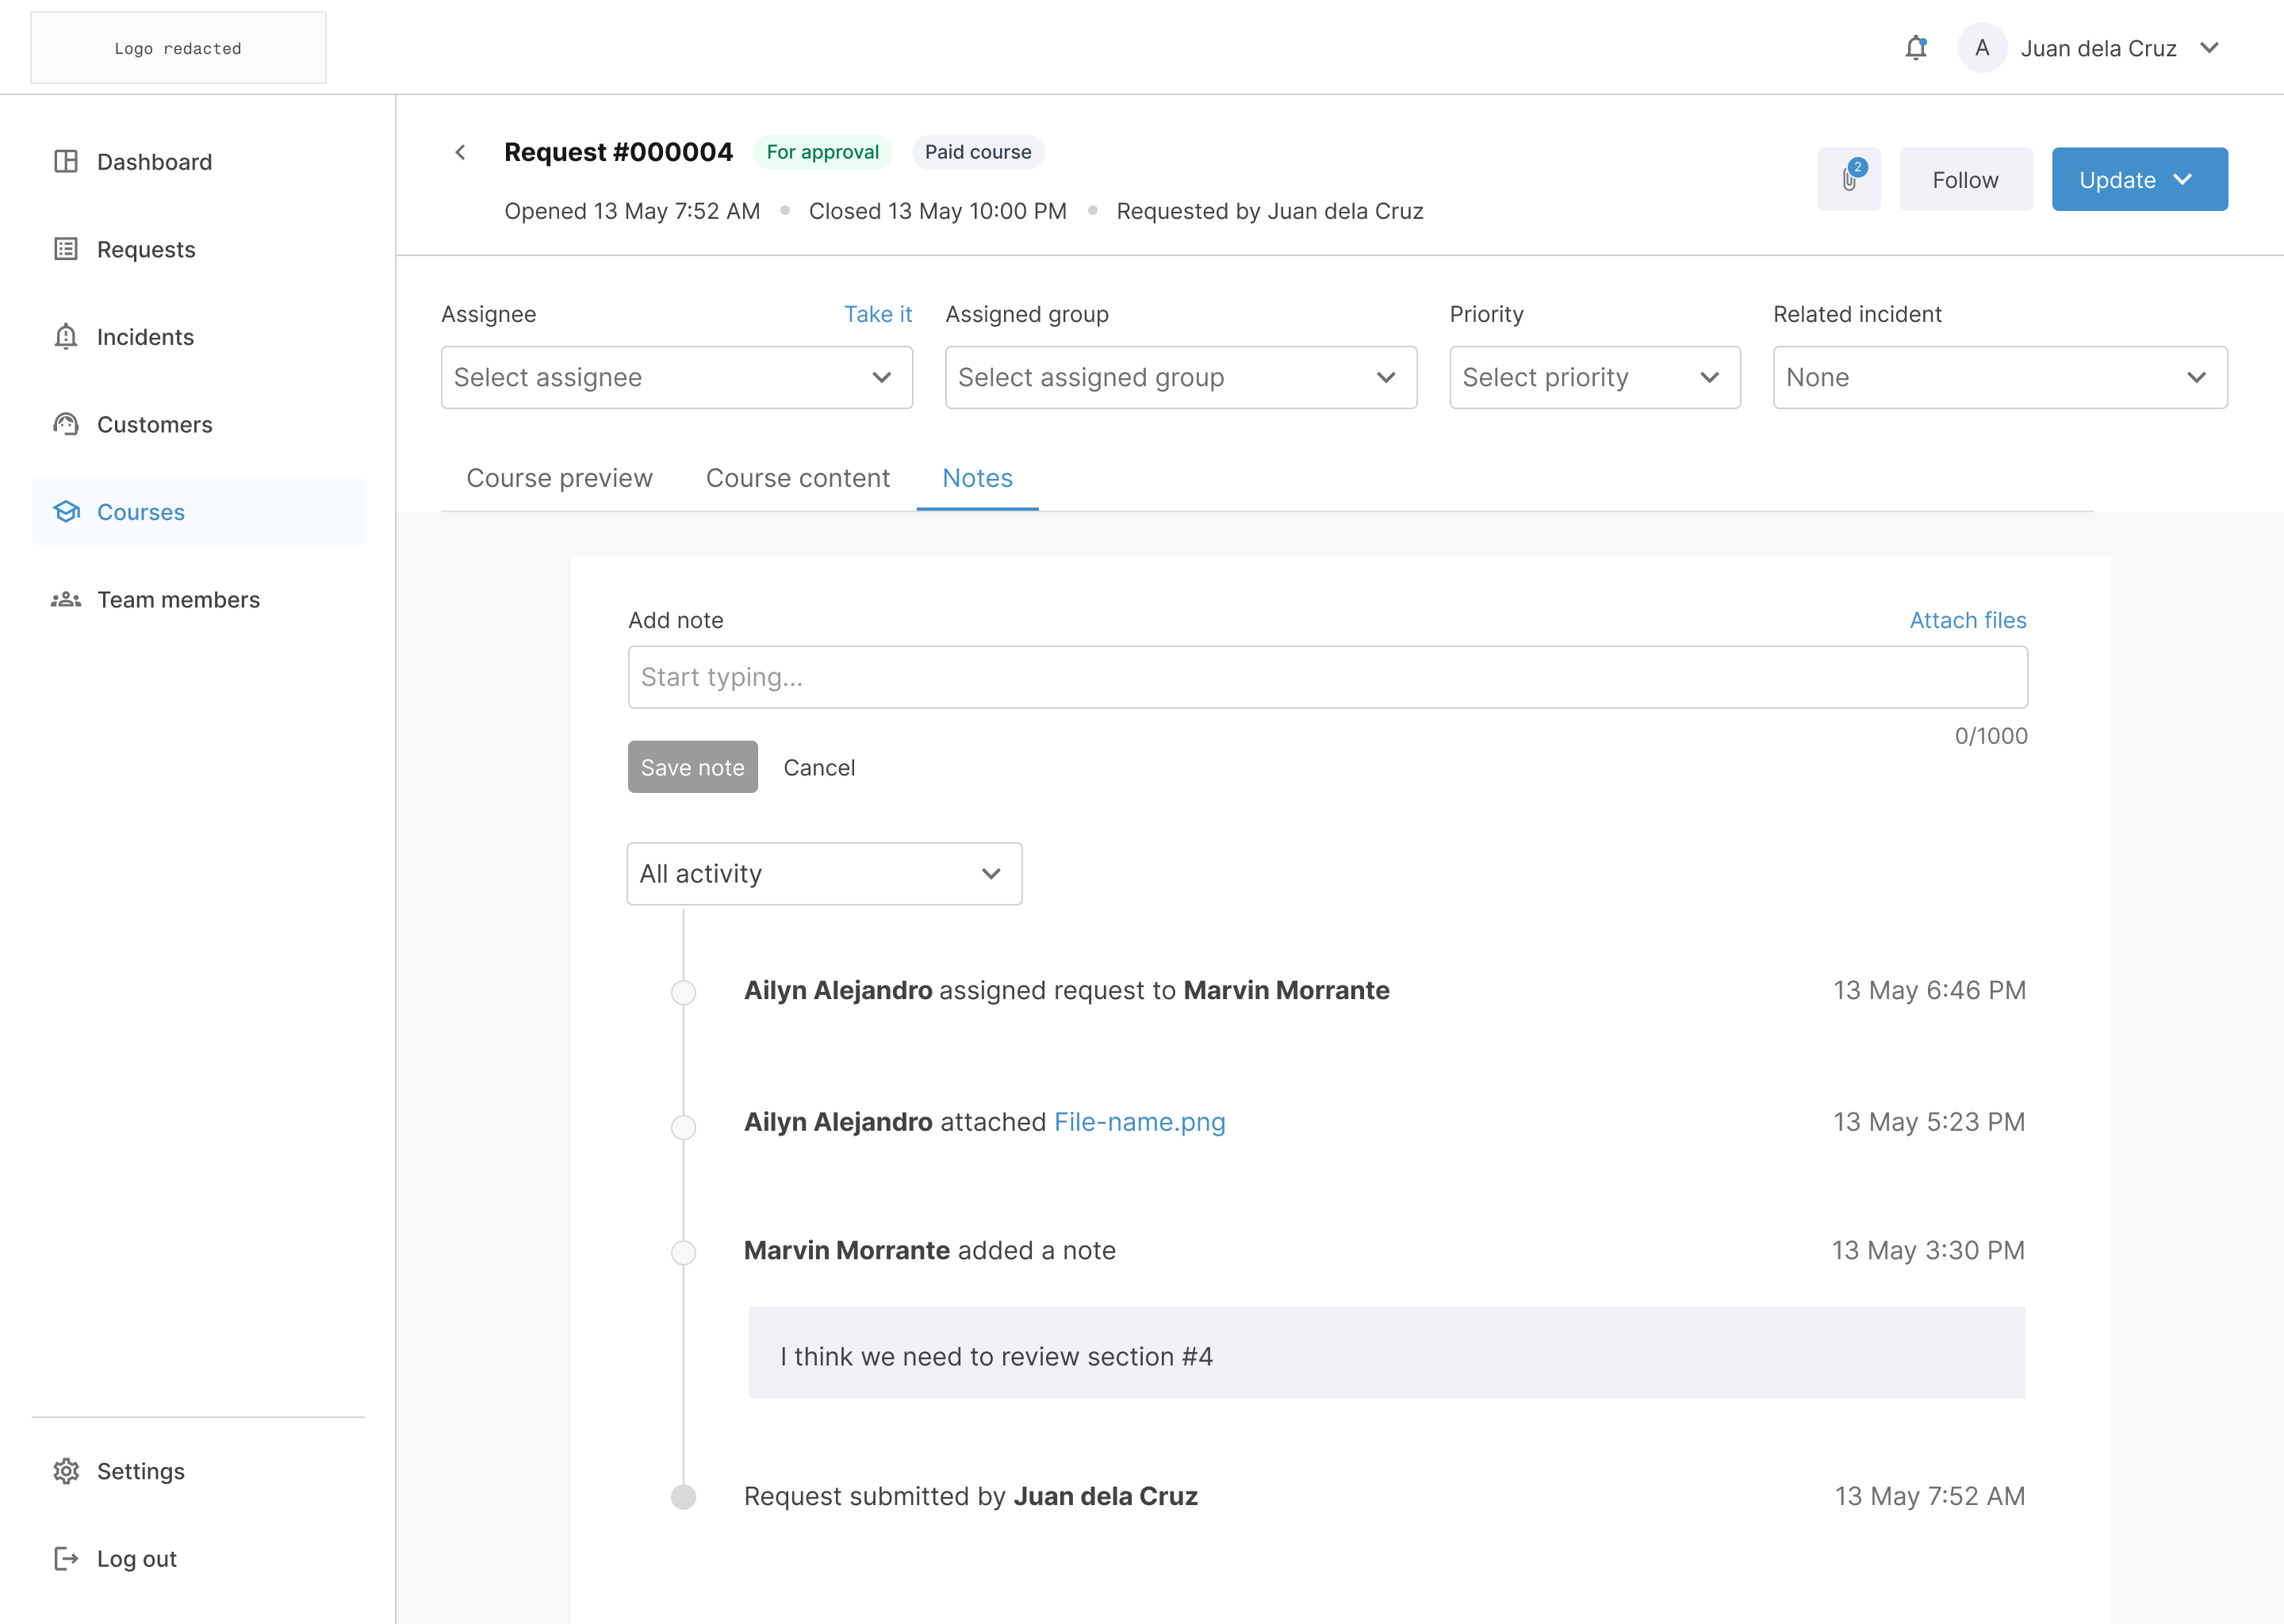Switch to the Course preview tab
The width and height of the screenshot is (2284, 1624).
point(559,478)
